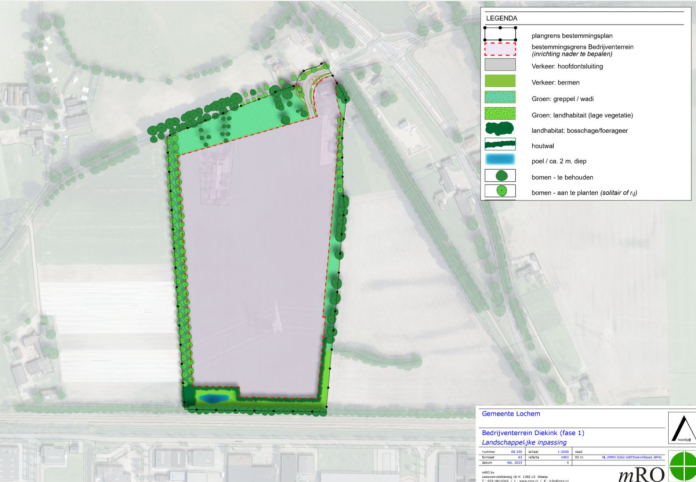
Task: Click the 'landhabitat: bosschage/foerageer' legend text
Action: pyautogui.click(x=580, y=130)
